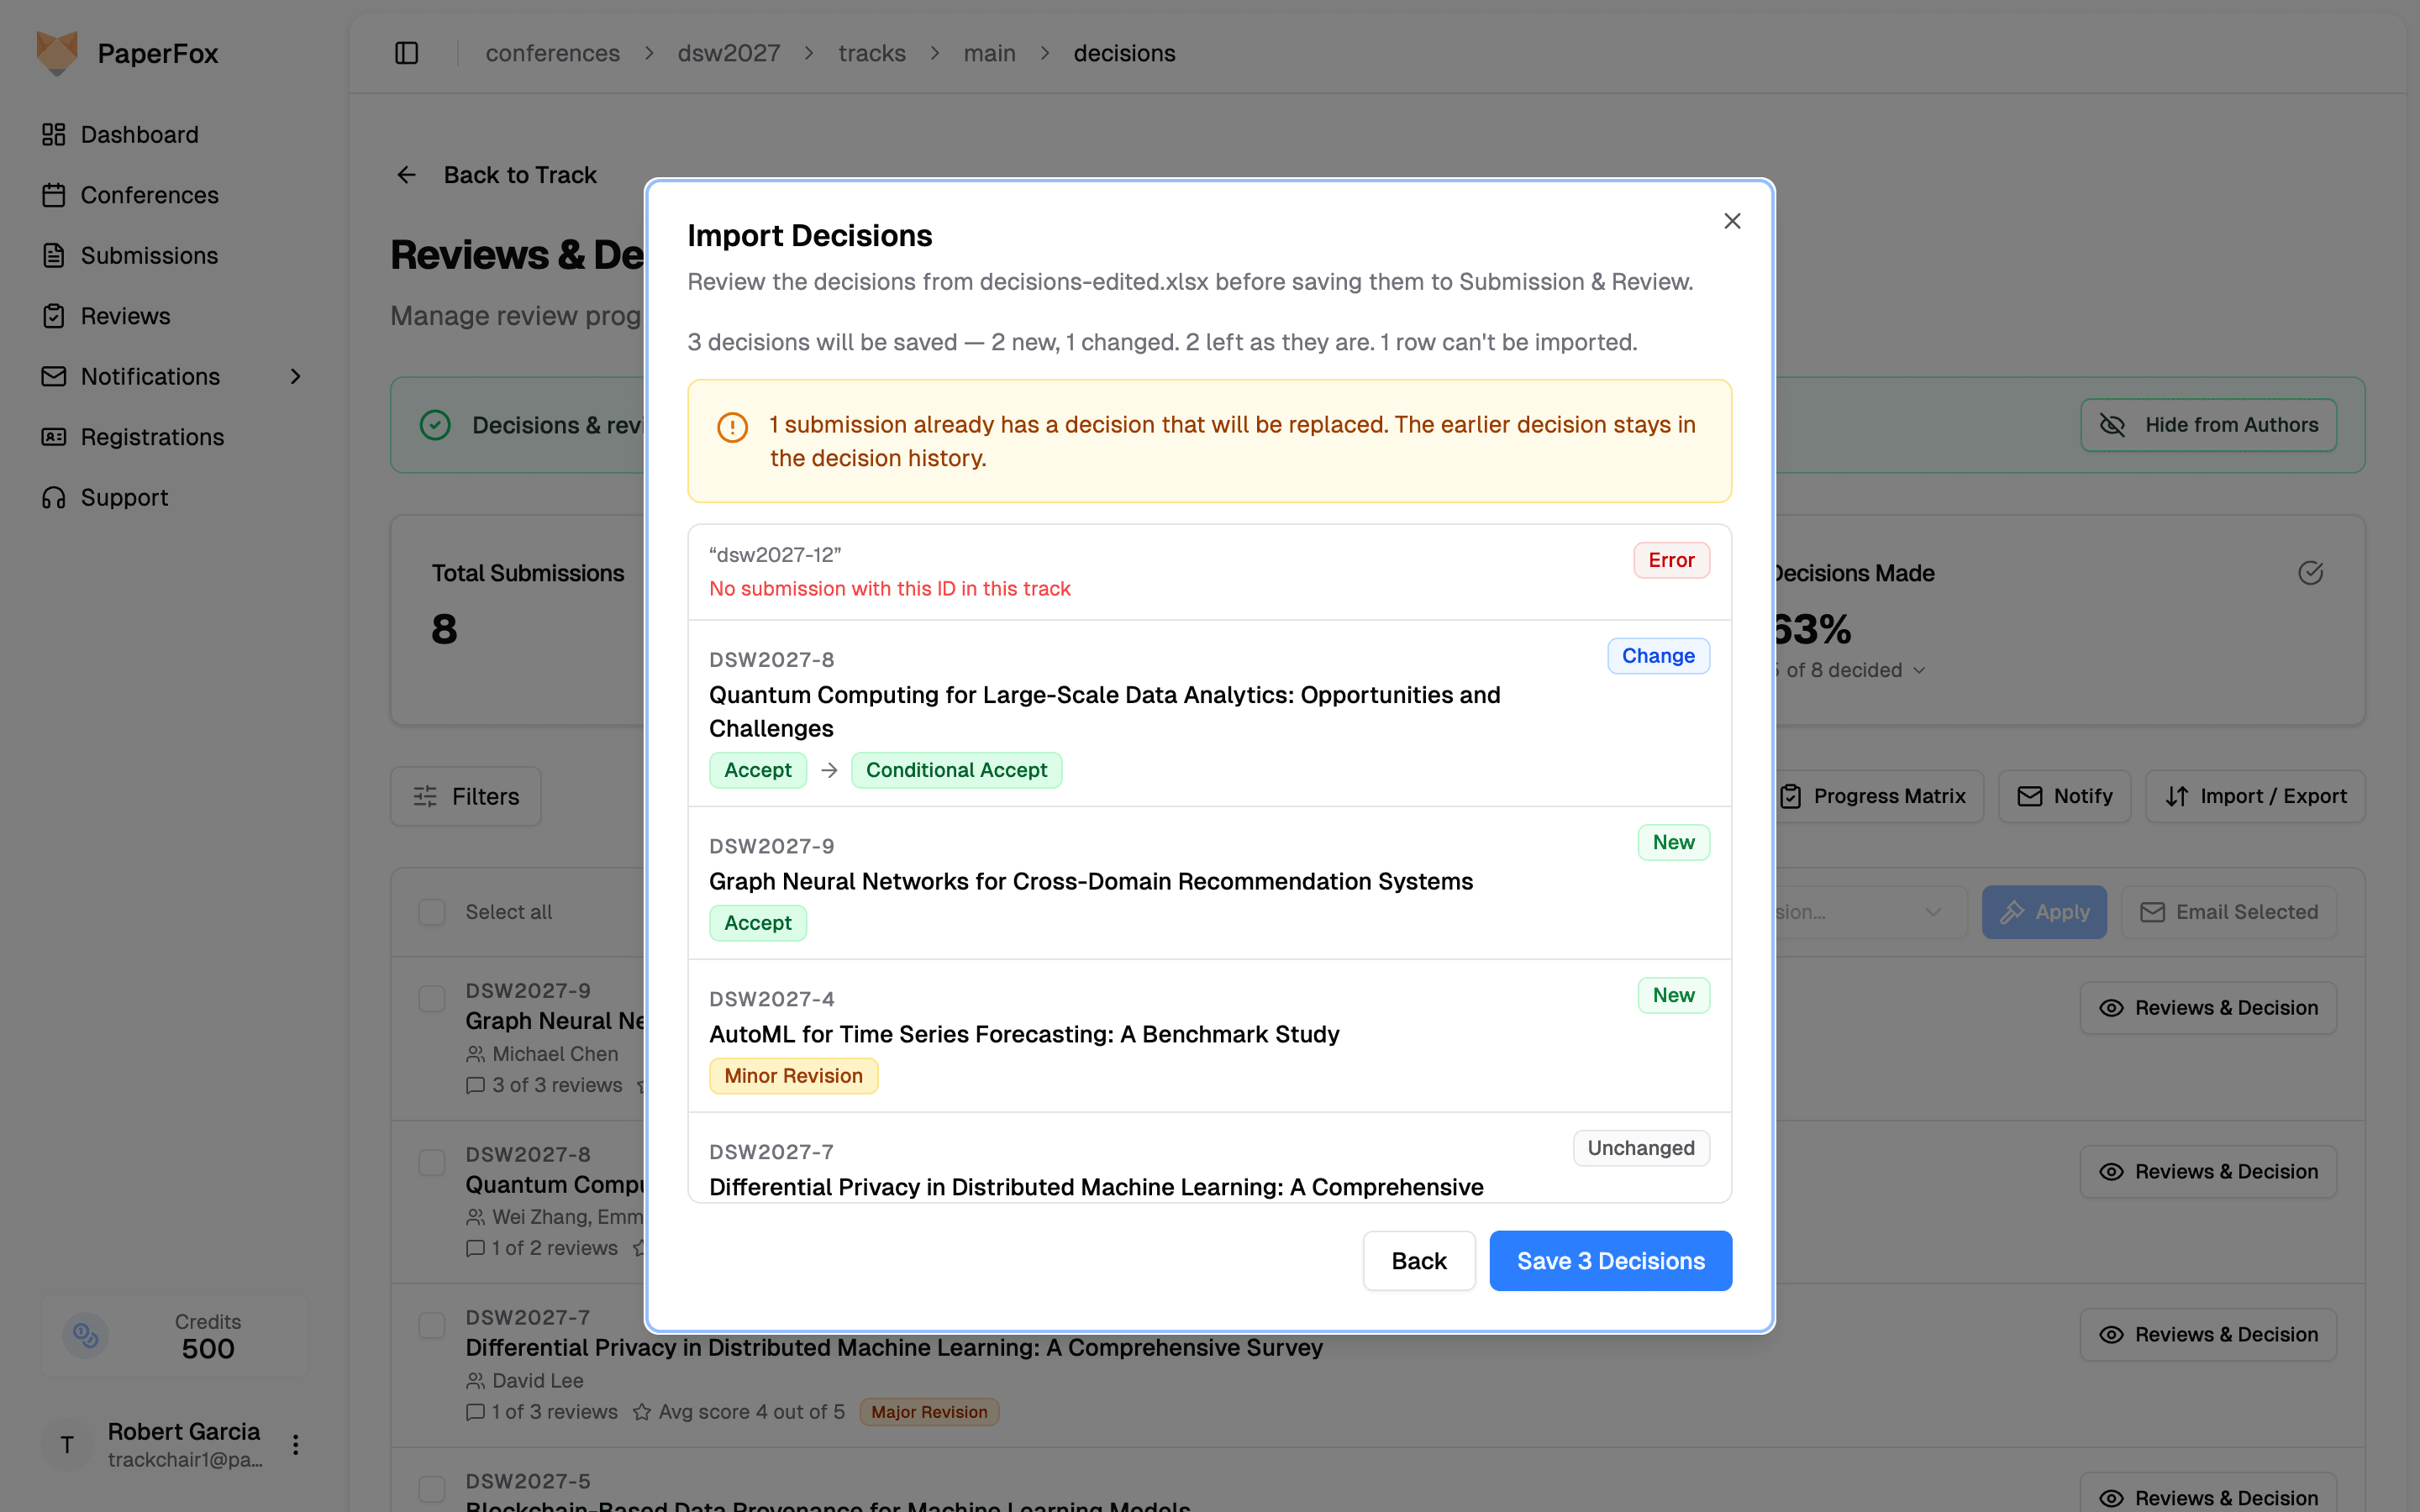Tick the Select all checkbox

point(431,912)
